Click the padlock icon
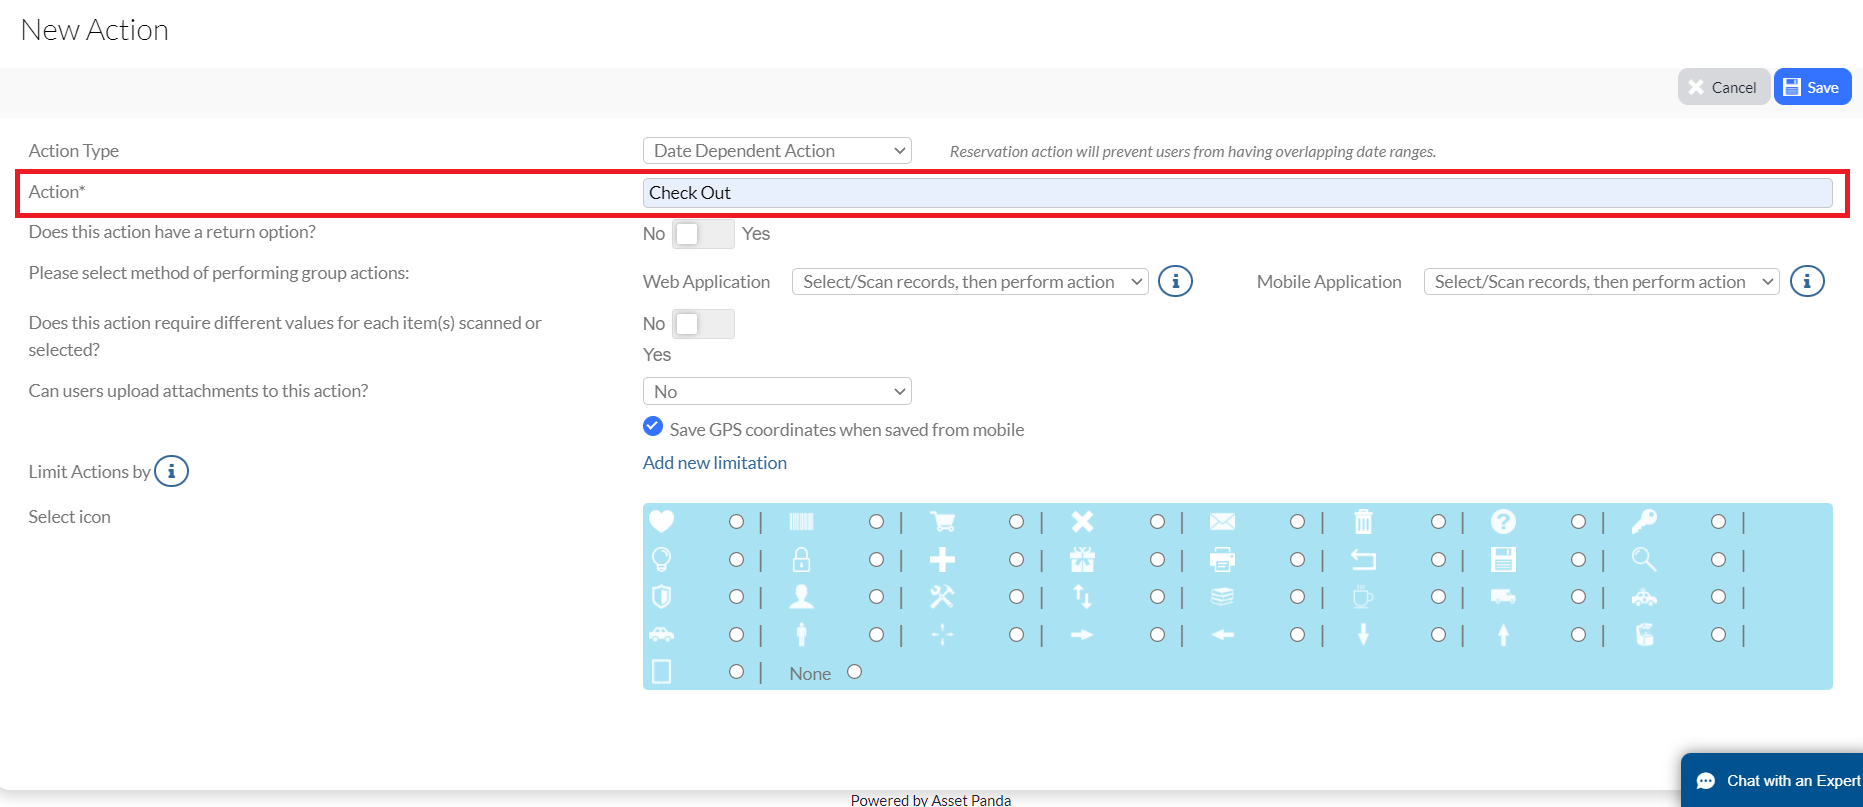This screenshot has width=1863, height=807. tap(801, 559)
